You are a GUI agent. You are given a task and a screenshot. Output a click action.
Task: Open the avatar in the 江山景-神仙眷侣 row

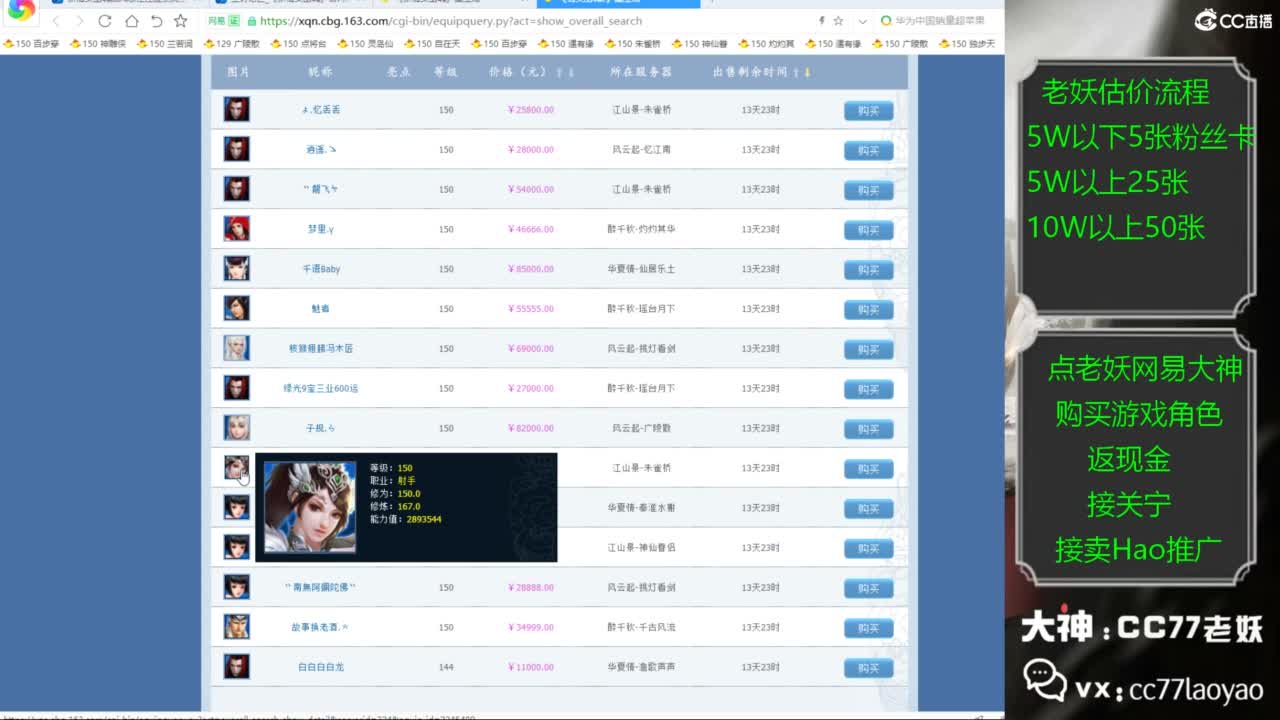[236, 547]
